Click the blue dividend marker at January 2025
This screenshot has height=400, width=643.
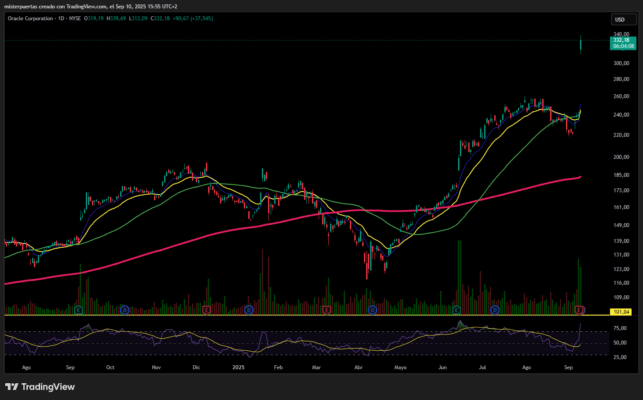click(249, 310)
